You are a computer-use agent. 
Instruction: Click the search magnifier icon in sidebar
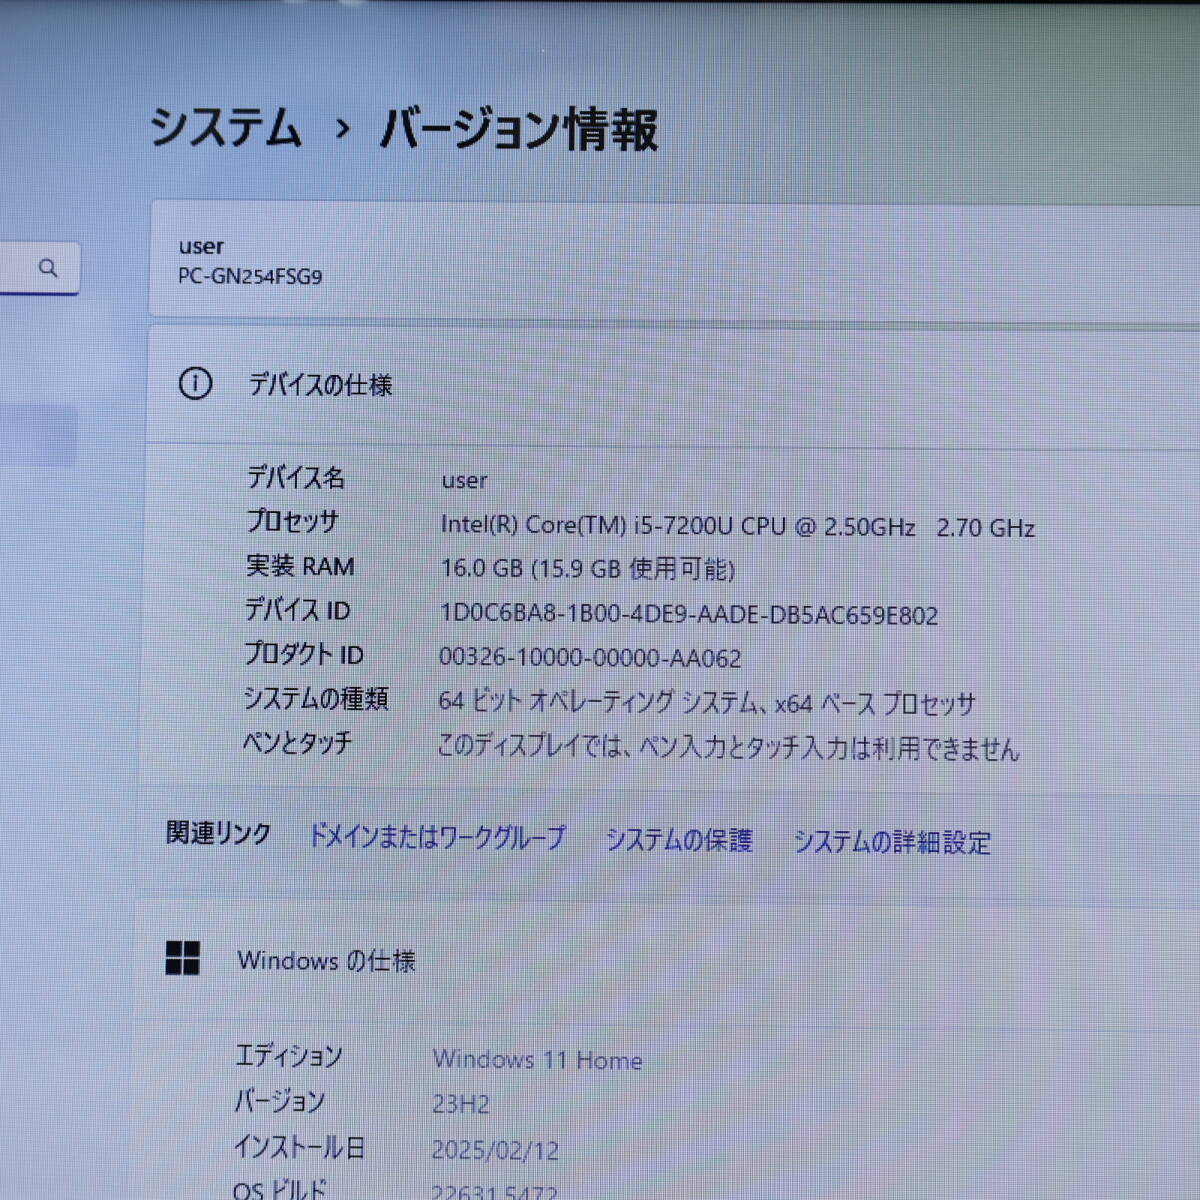[48, 268]
